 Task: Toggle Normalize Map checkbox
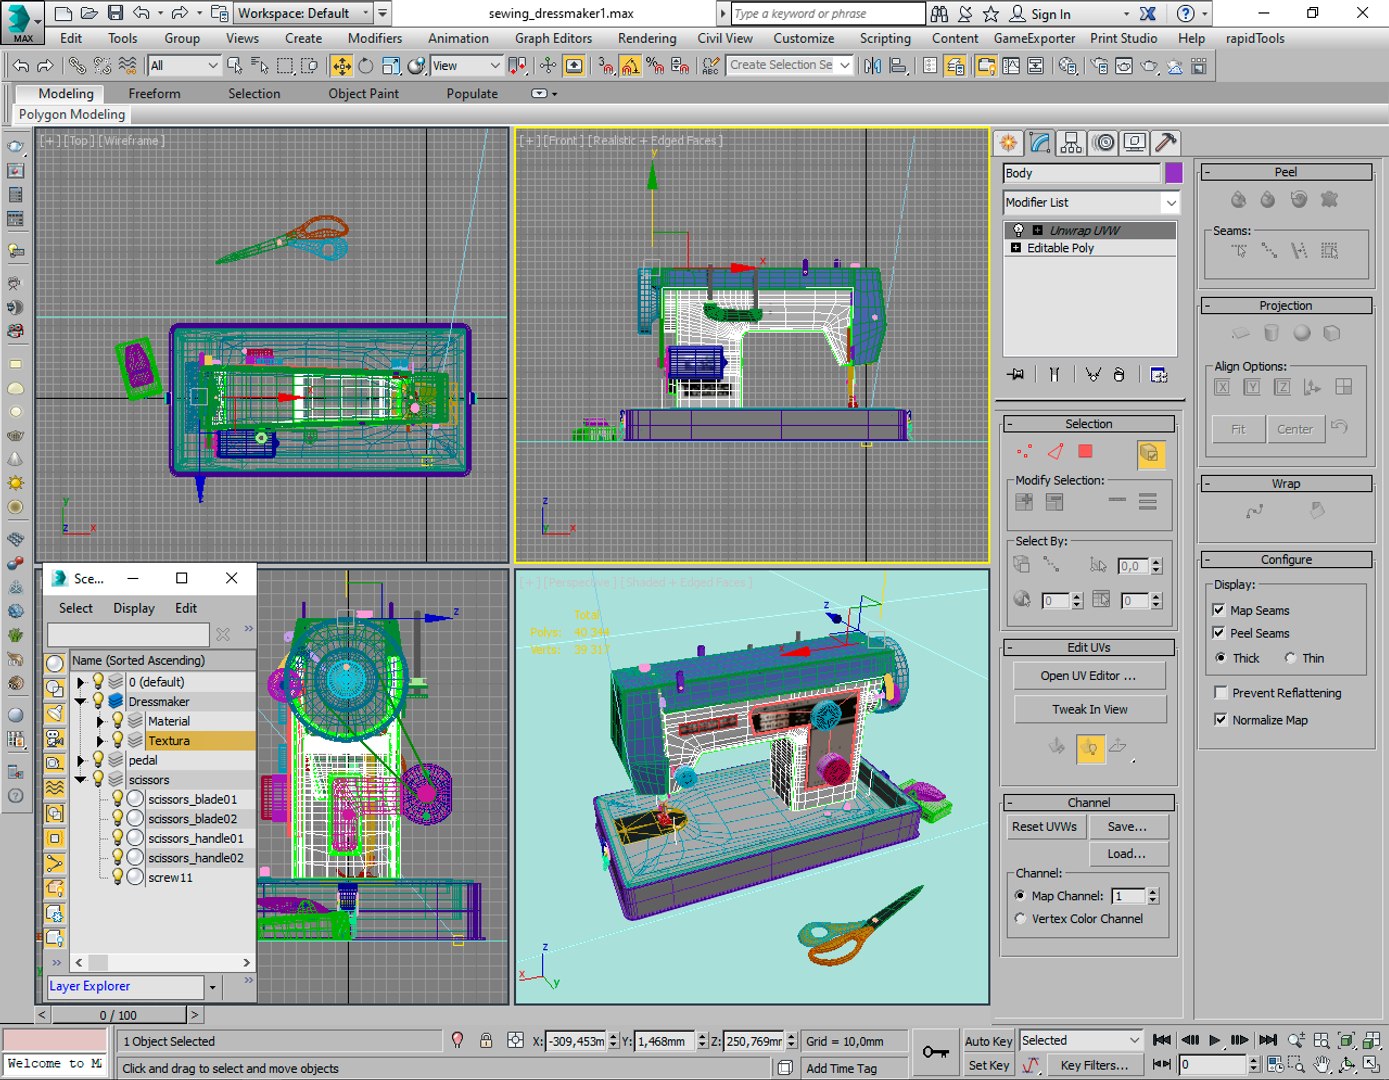(1221, 719)
